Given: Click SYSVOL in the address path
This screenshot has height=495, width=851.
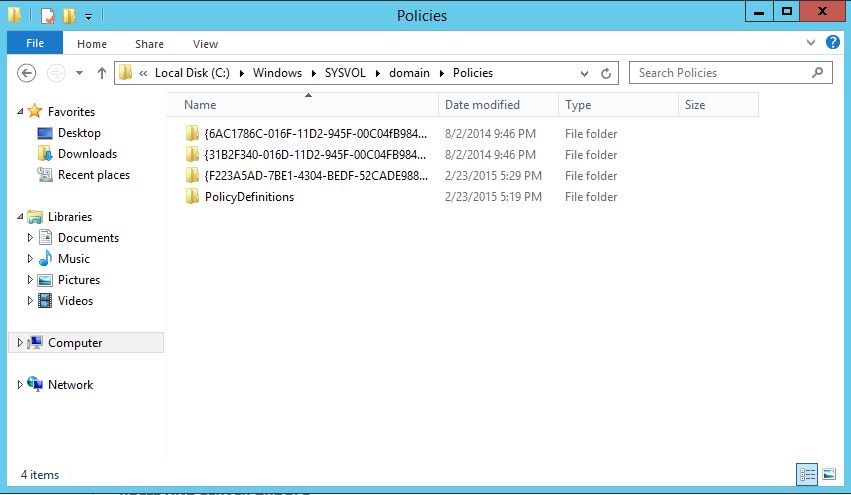Looking at the screenshot, I should pyautogui.click(x=345, y=73).
